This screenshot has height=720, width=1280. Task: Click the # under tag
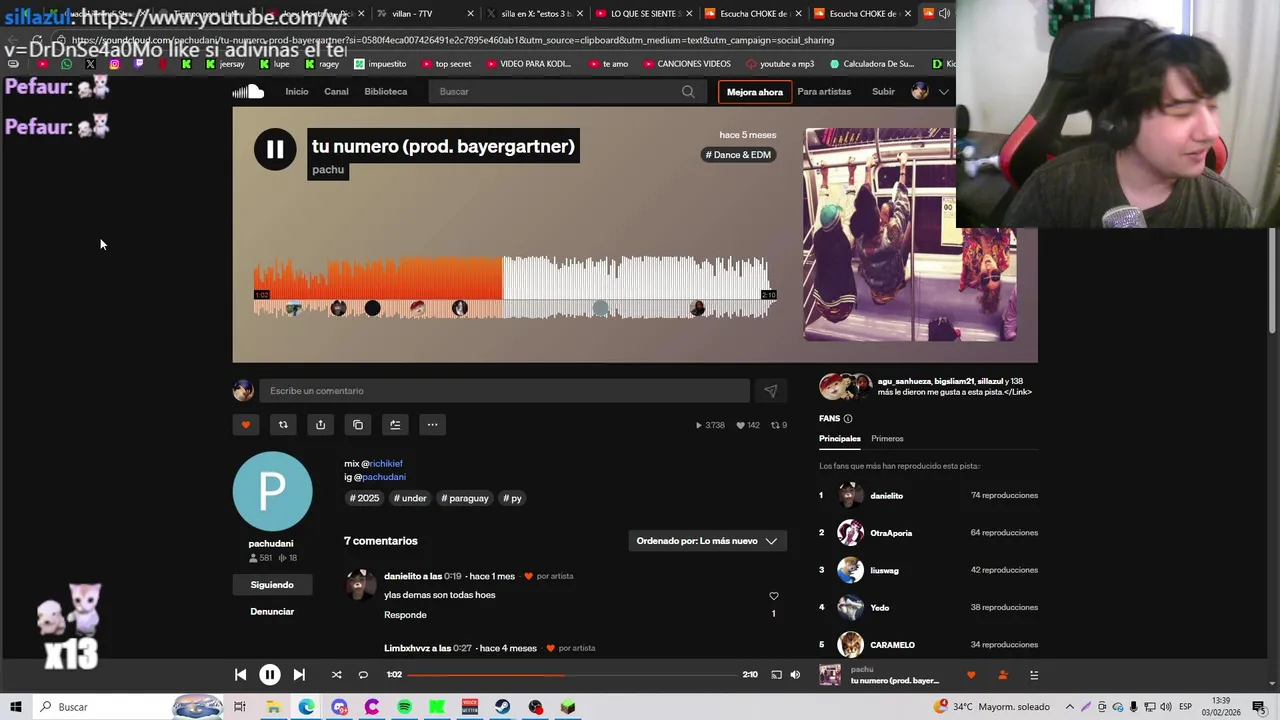pyautogui.click(x=410, y=498)
